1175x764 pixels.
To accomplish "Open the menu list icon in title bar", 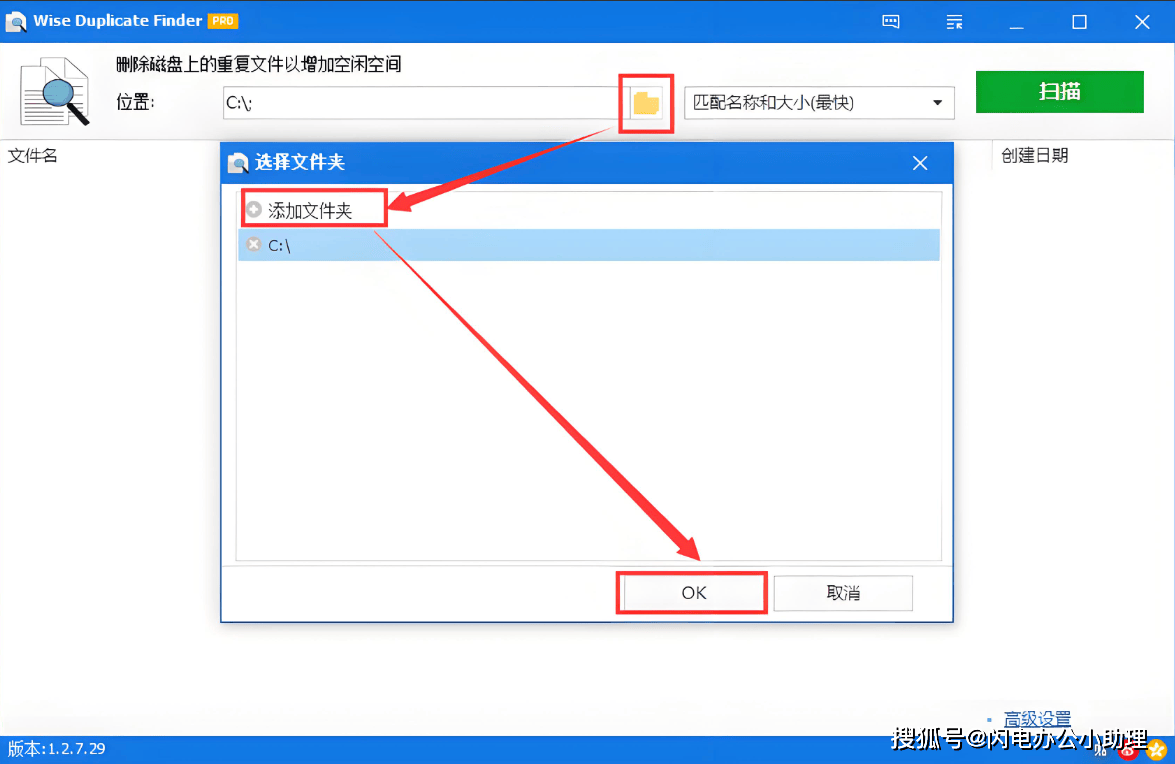I will pos(954,22).
